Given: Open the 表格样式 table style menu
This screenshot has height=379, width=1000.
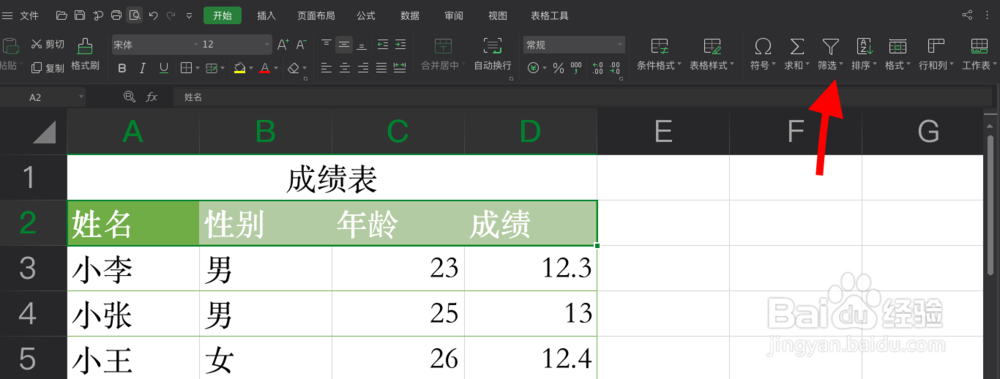Looking at the screenshot, I should tap(712, 54).
